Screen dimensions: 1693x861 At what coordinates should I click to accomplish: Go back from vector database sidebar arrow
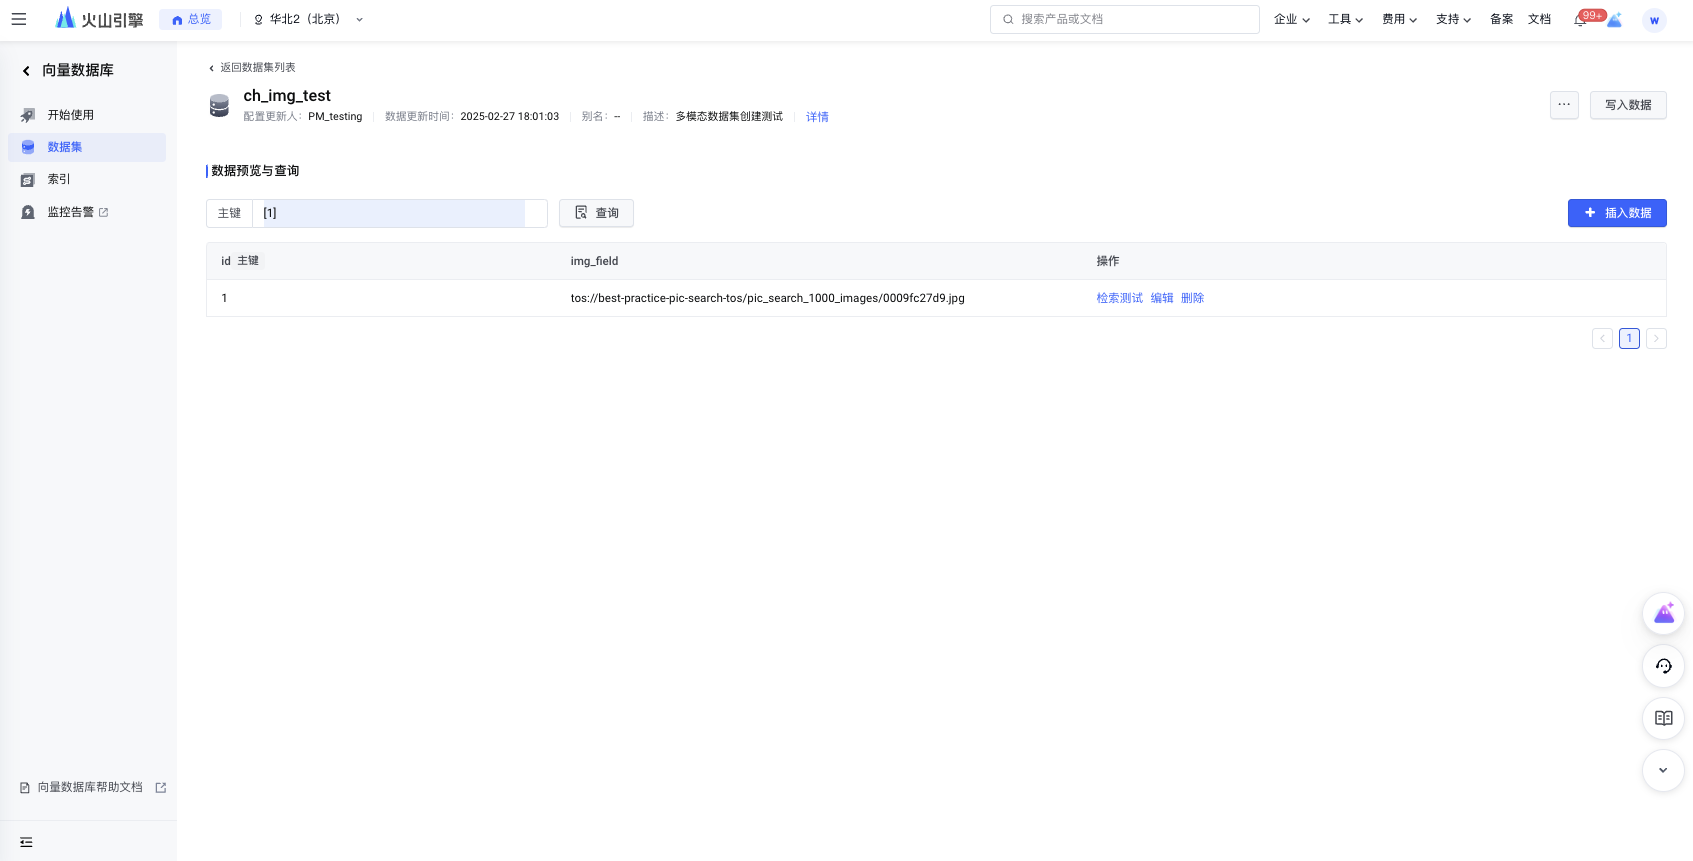coord(26,71)
